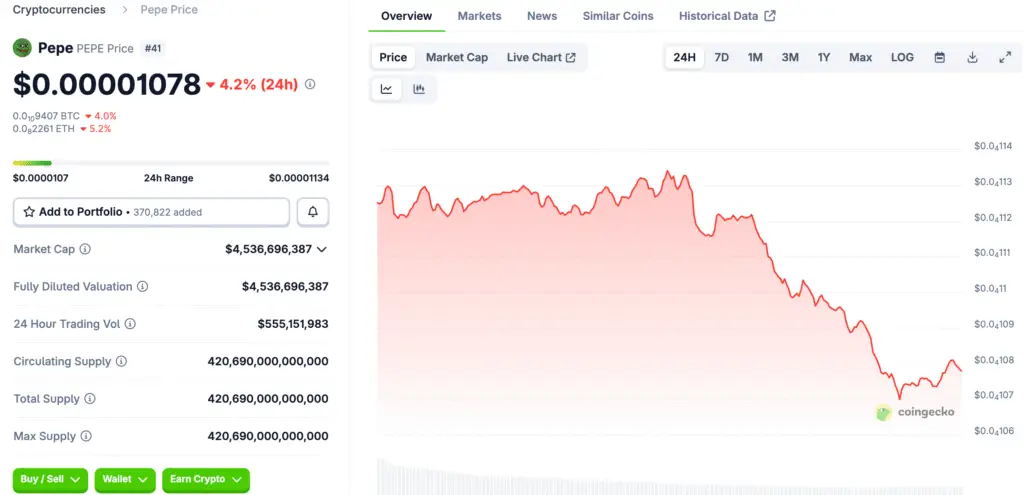Select the 7D time range
Screen dimensions: 1024x495
[722, 57]
